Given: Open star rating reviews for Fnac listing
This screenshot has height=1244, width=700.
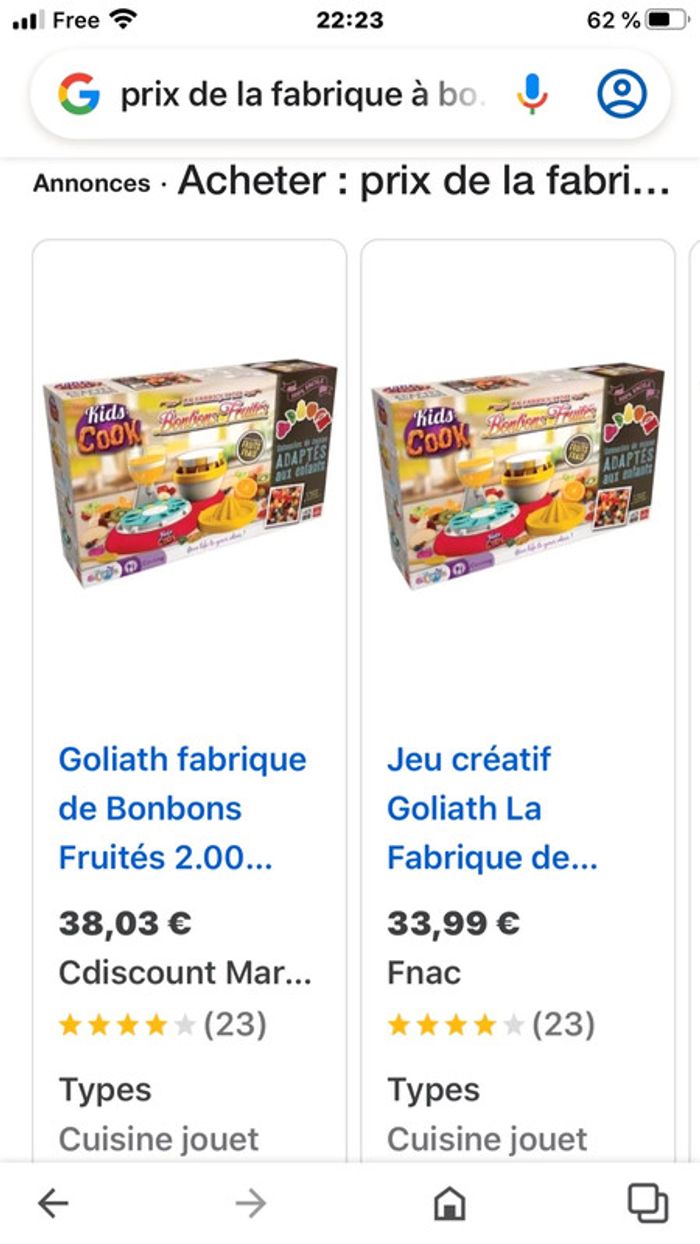Looking at the screenshot, I should pyautogui.click(x=490, y=1024).
